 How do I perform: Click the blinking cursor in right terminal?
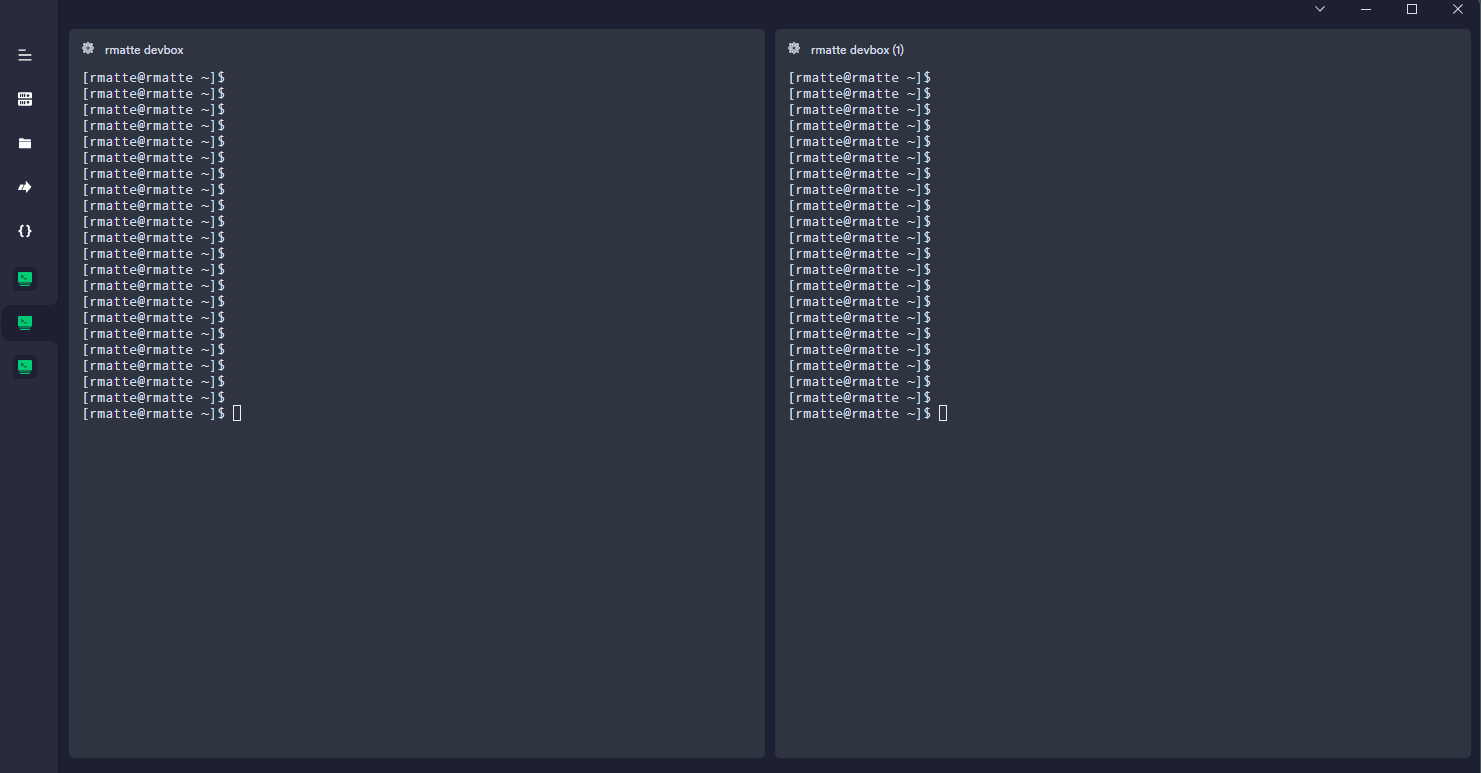(942, 412)
